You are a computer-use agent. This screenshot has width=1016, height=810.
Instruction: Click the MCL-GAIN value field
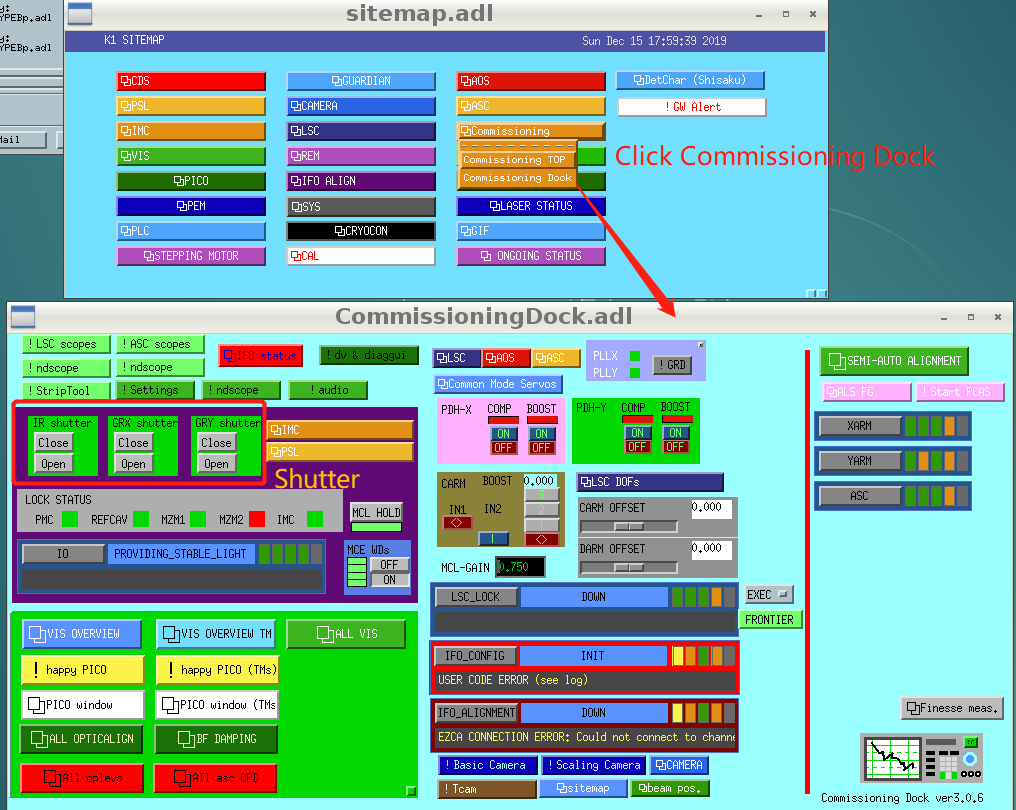pyautogui.click(x=520, y=567)
